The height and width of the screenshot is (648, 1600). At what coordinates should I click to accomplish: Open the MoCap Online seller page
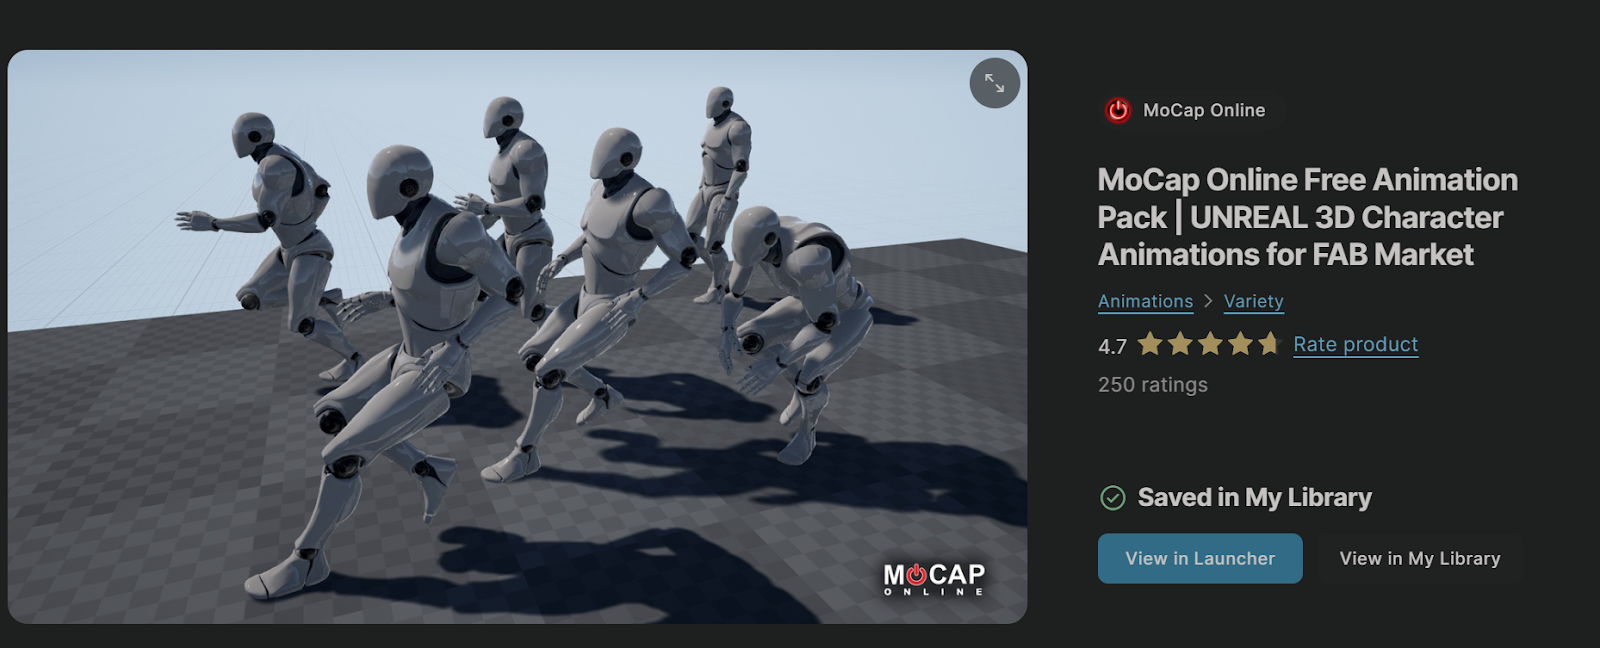1192,110
